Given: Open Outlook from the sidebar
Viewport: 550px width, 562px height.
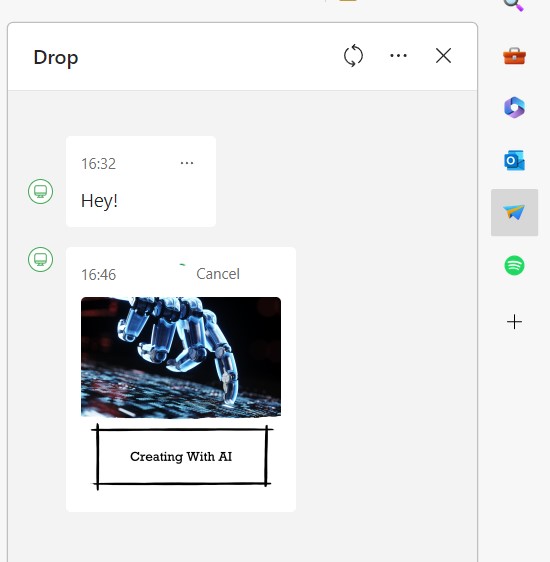Looking at the screenshot, I should tap(514, 160).
